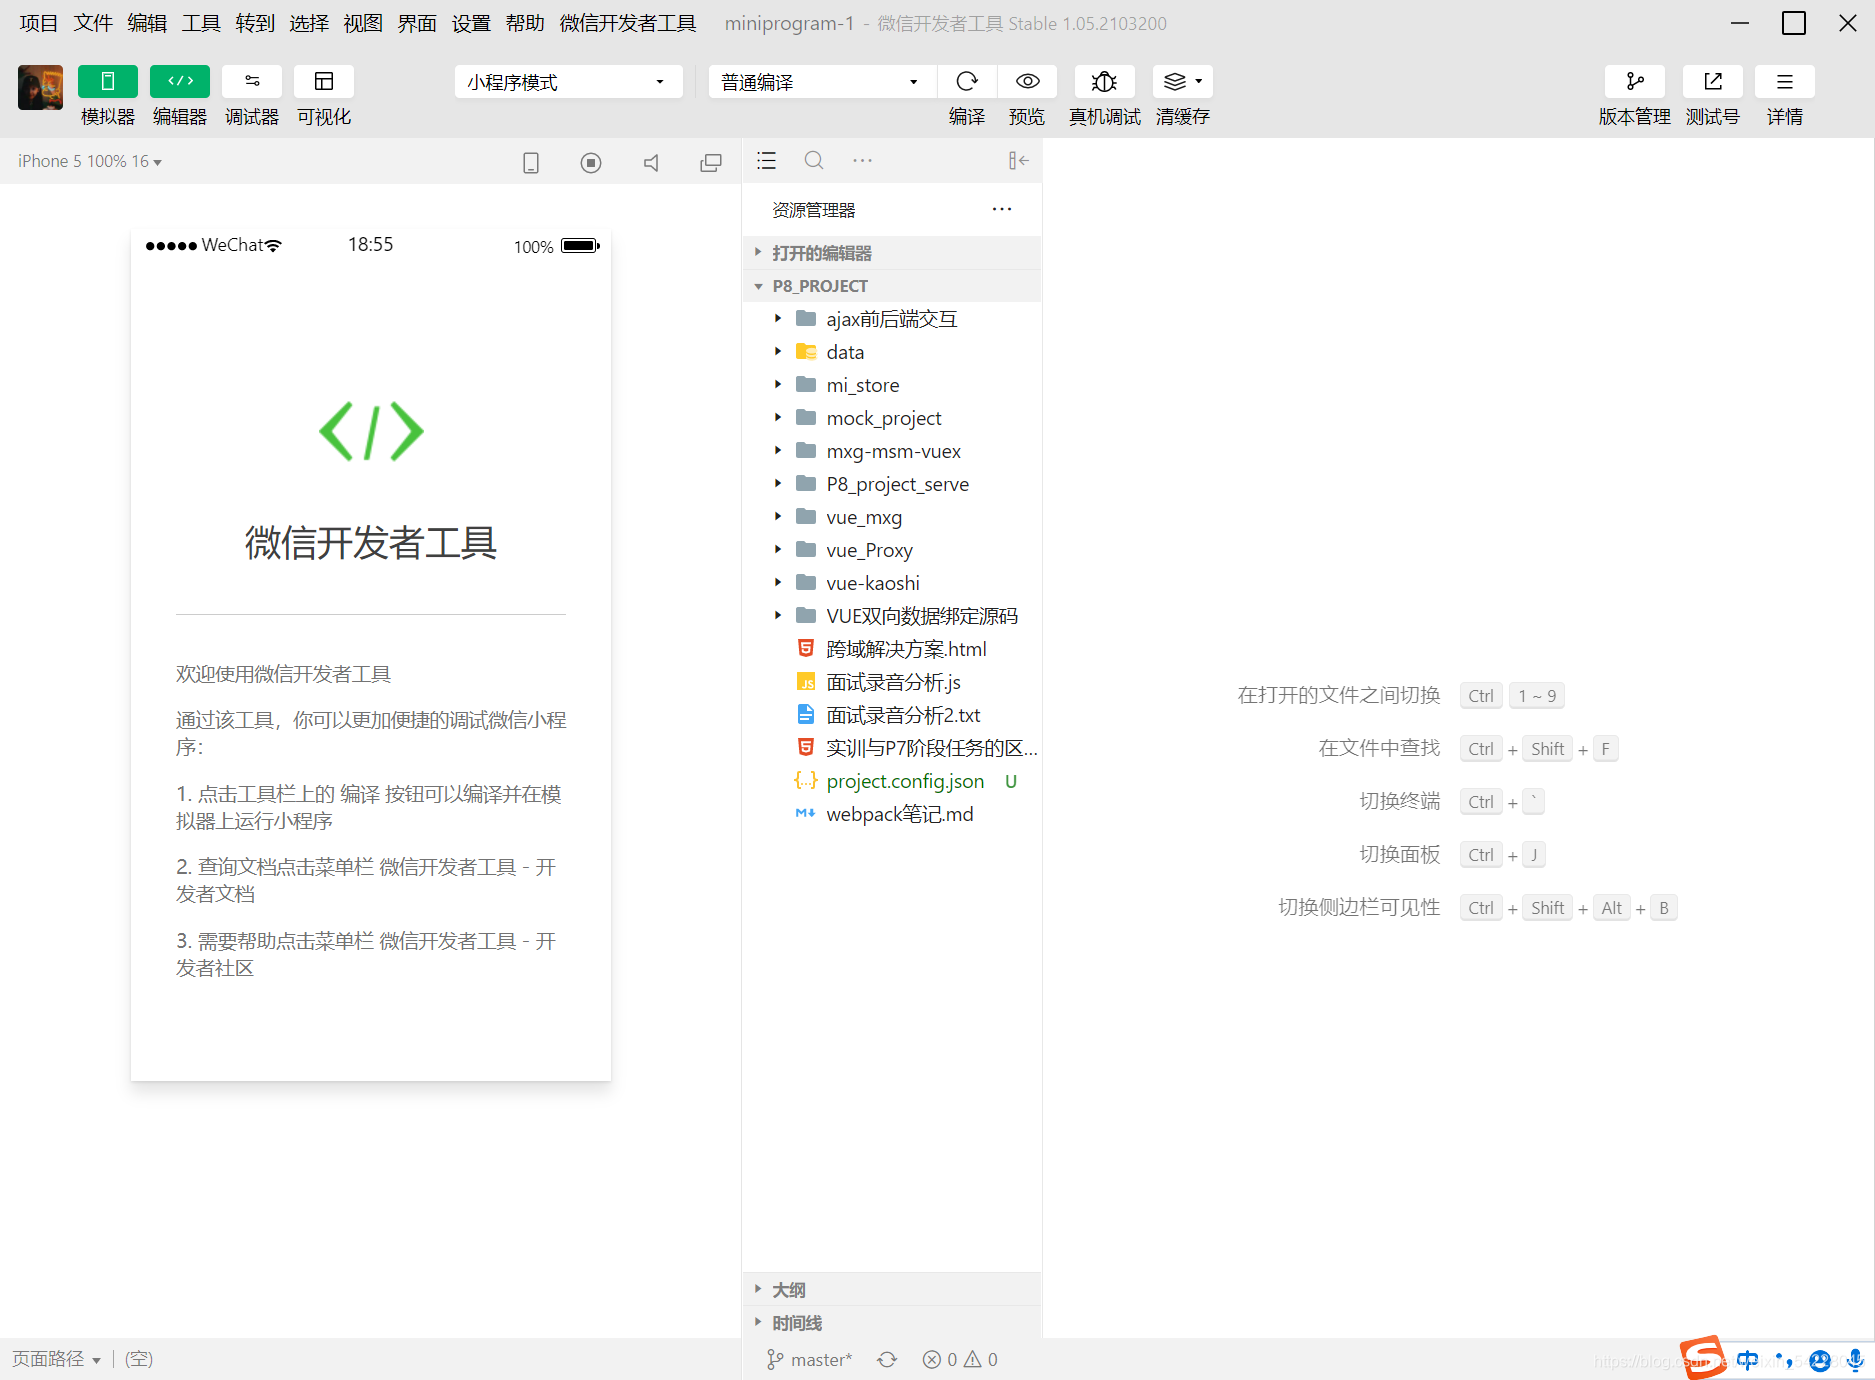Expand the data folder
The height and width of the screenshot is (1380, 1875).
[x=892, y=352]
